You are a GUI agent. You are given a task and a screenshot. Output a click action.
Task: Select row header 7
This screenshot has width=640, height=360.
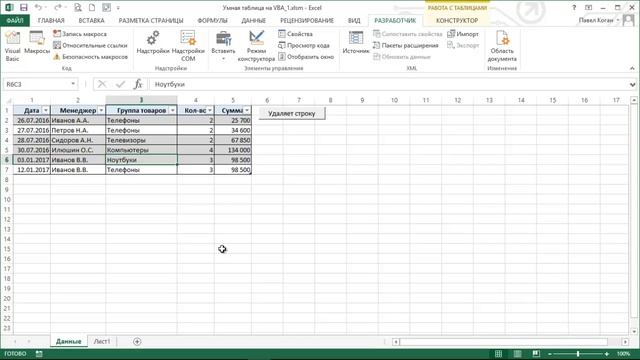click(x=7, y=170)
